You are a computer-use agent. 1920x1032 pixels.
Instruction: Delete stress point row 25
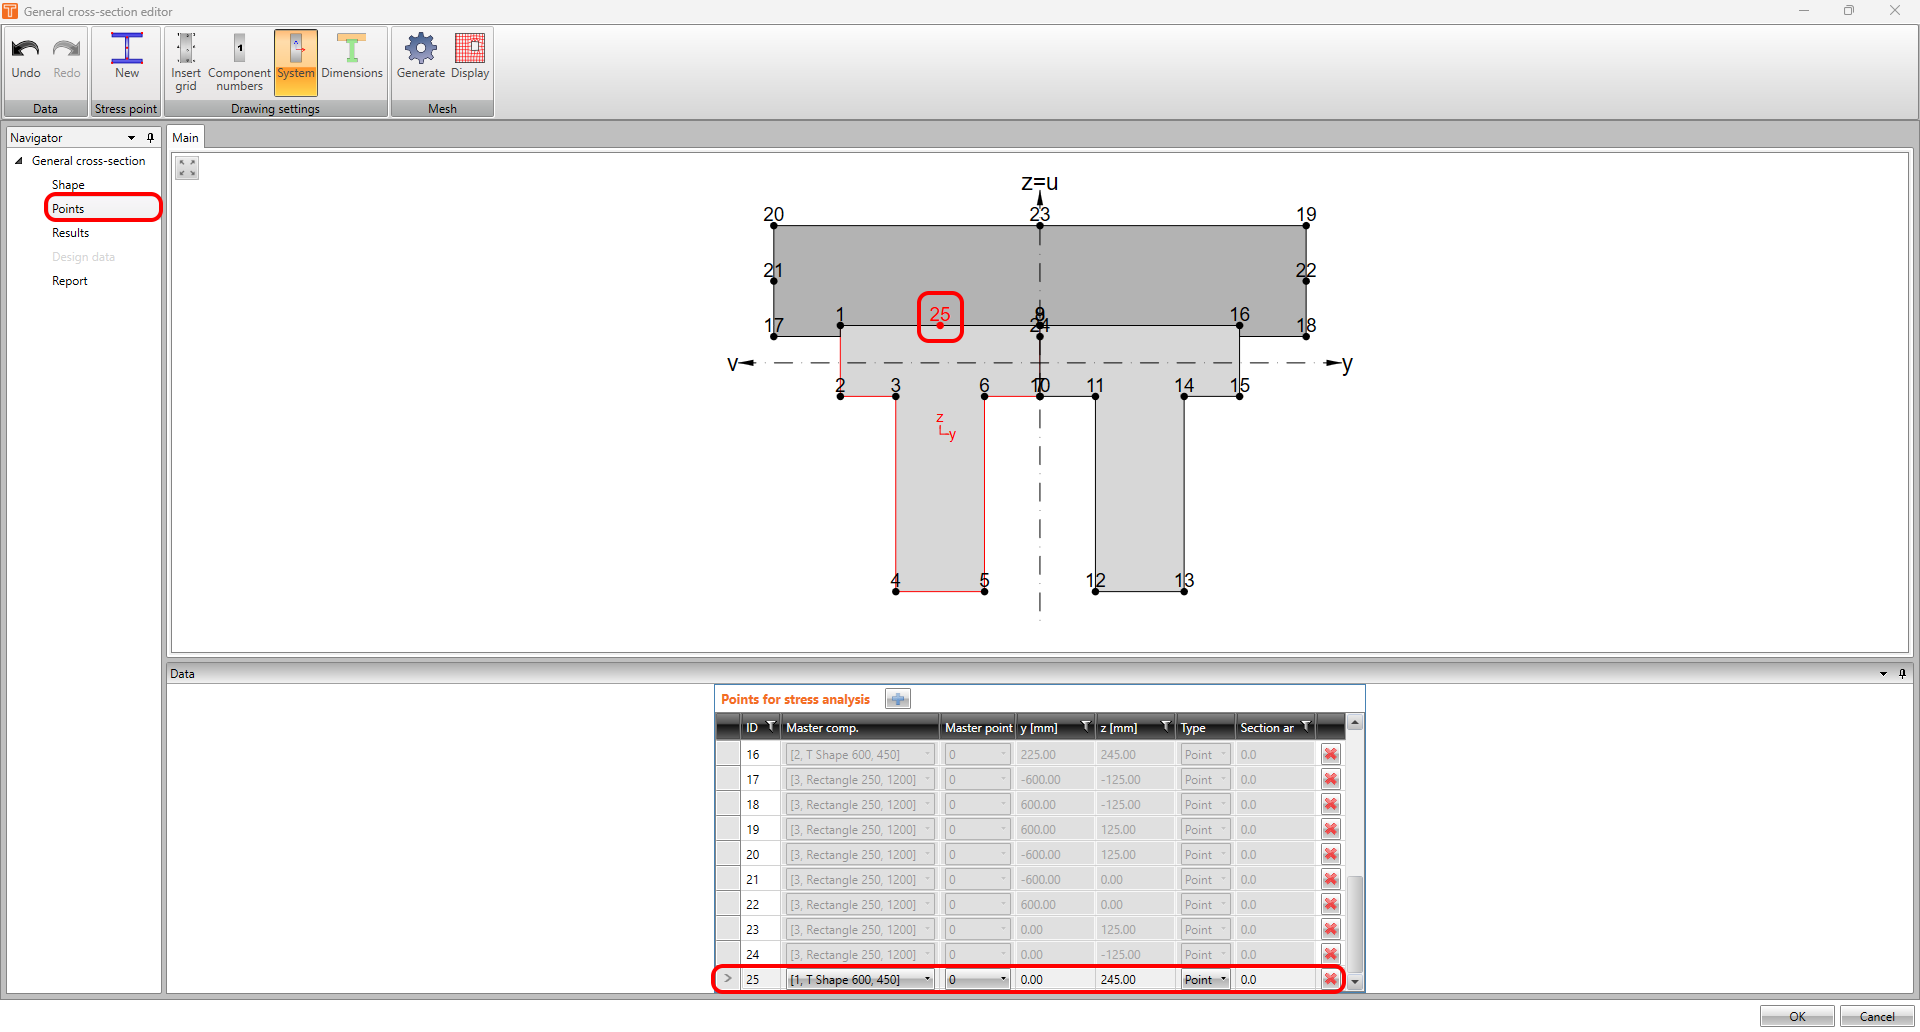tap(1330, 979)
